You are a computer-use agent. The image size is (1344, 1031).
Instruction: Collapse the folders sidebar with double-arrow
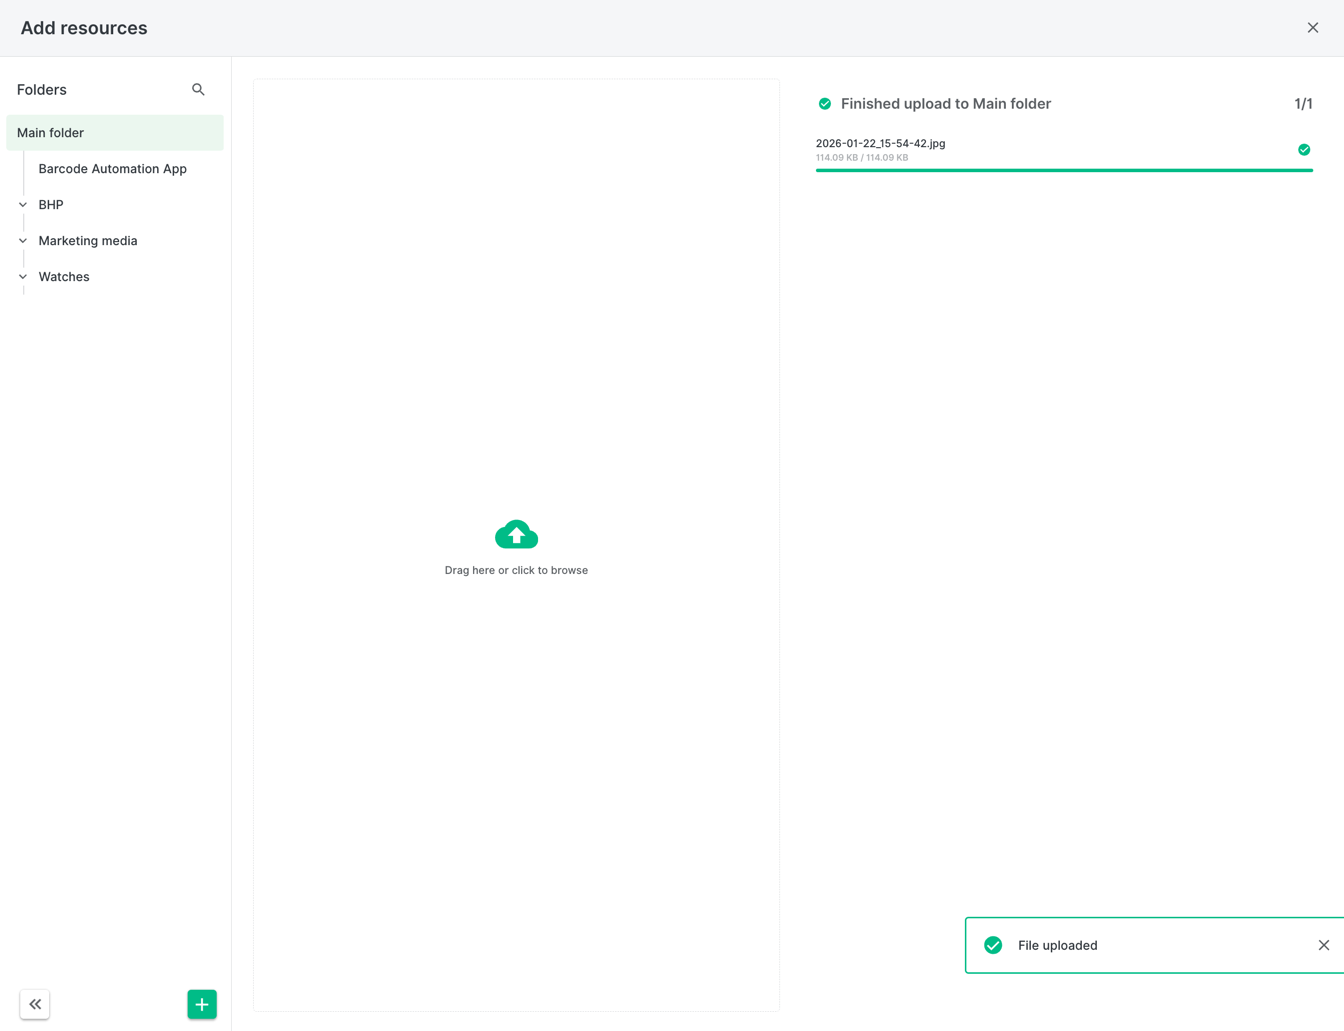35,1004
